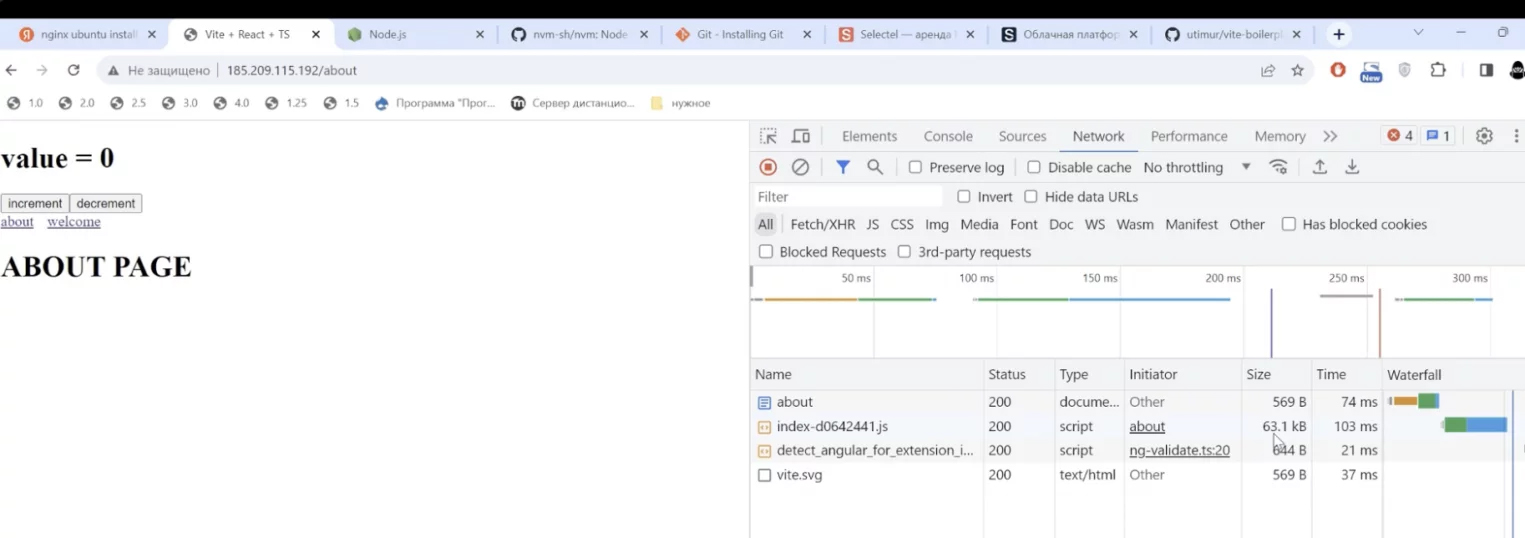Expand more DevTools tabs chevron
Screen dimensions: 1525x538
1330,136
